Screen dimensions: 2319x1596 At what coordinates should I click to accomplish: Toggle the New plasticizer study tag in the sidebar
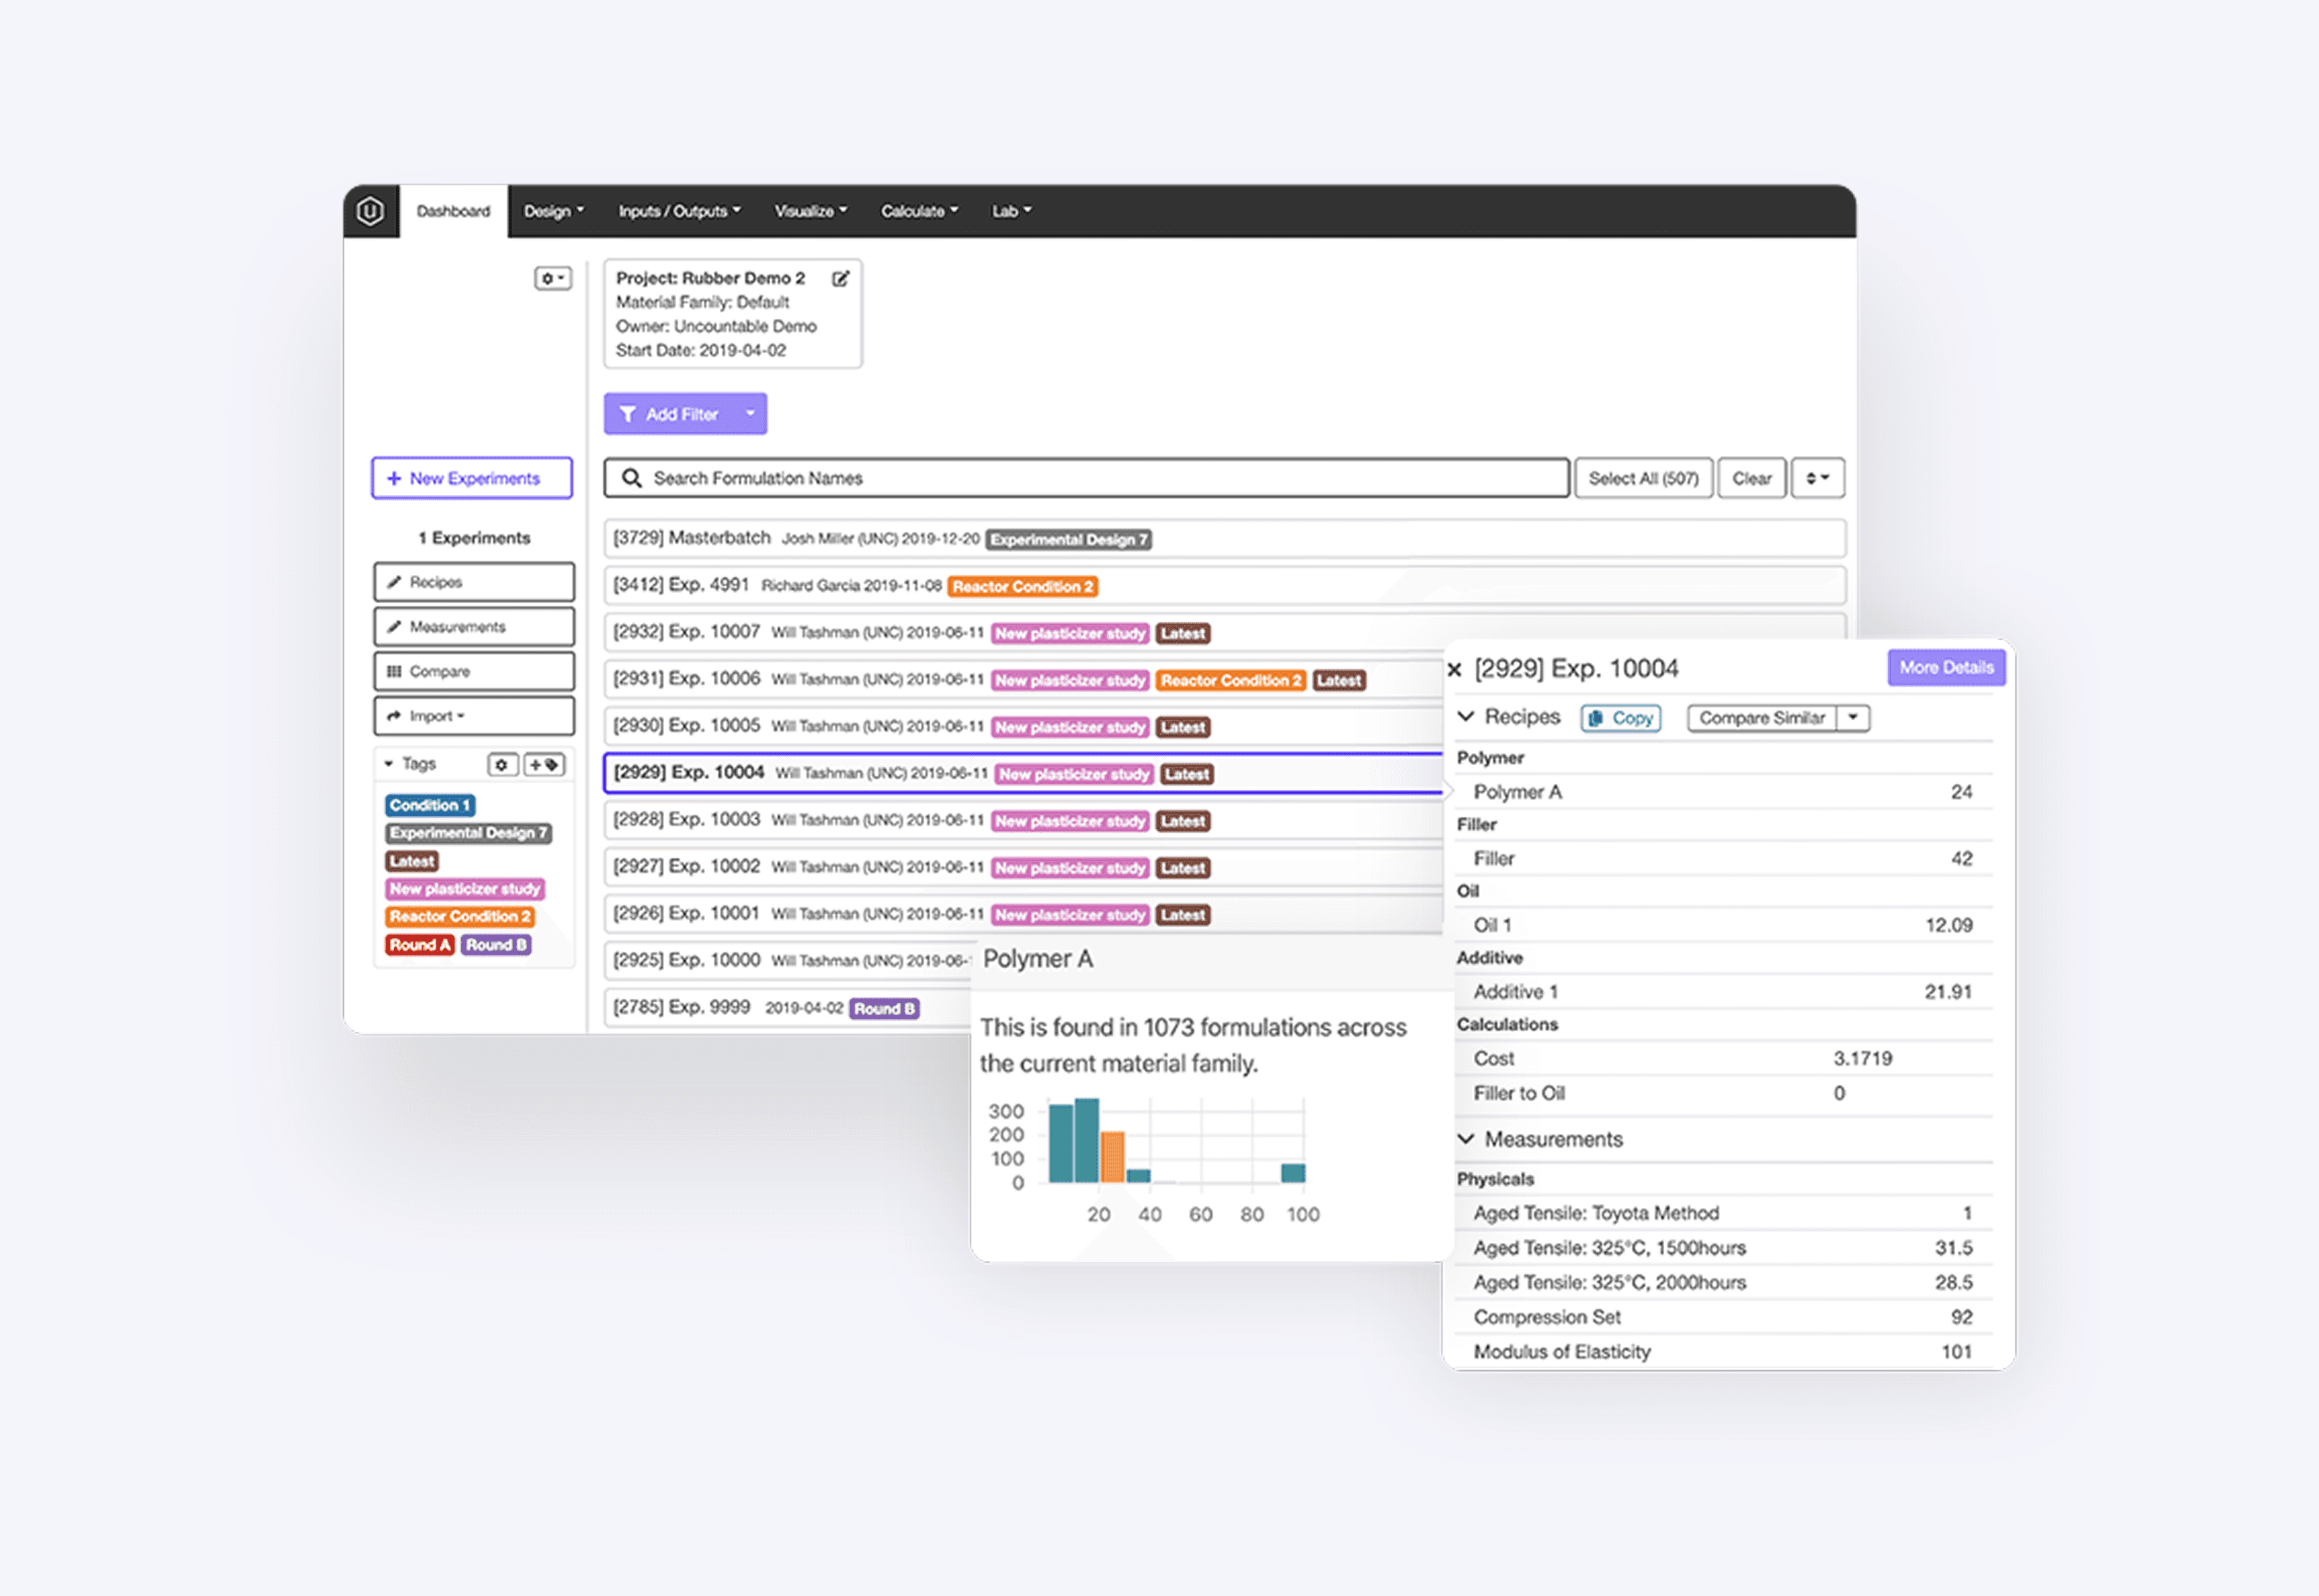pos(464,889)
